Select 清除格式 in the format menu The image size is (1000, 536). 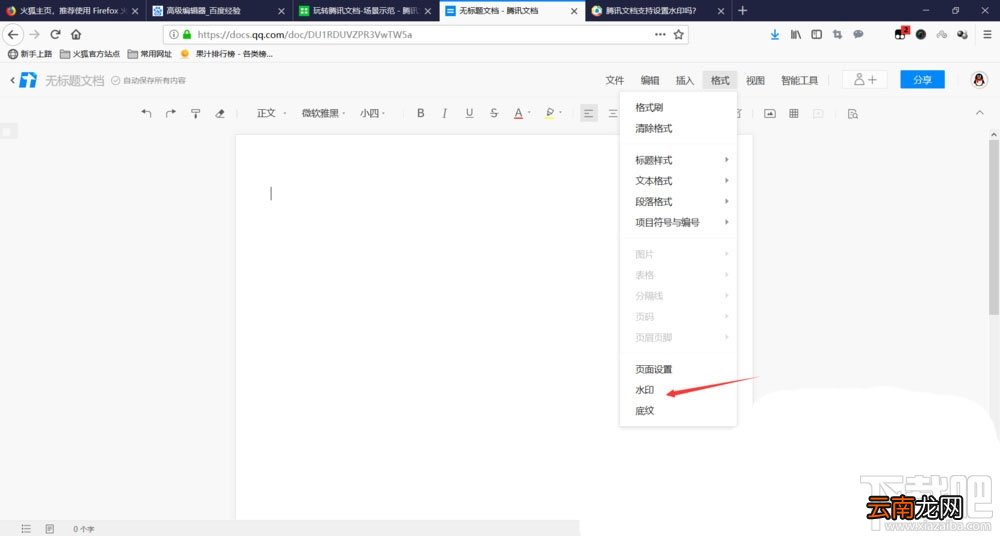[x=678, y=128]
